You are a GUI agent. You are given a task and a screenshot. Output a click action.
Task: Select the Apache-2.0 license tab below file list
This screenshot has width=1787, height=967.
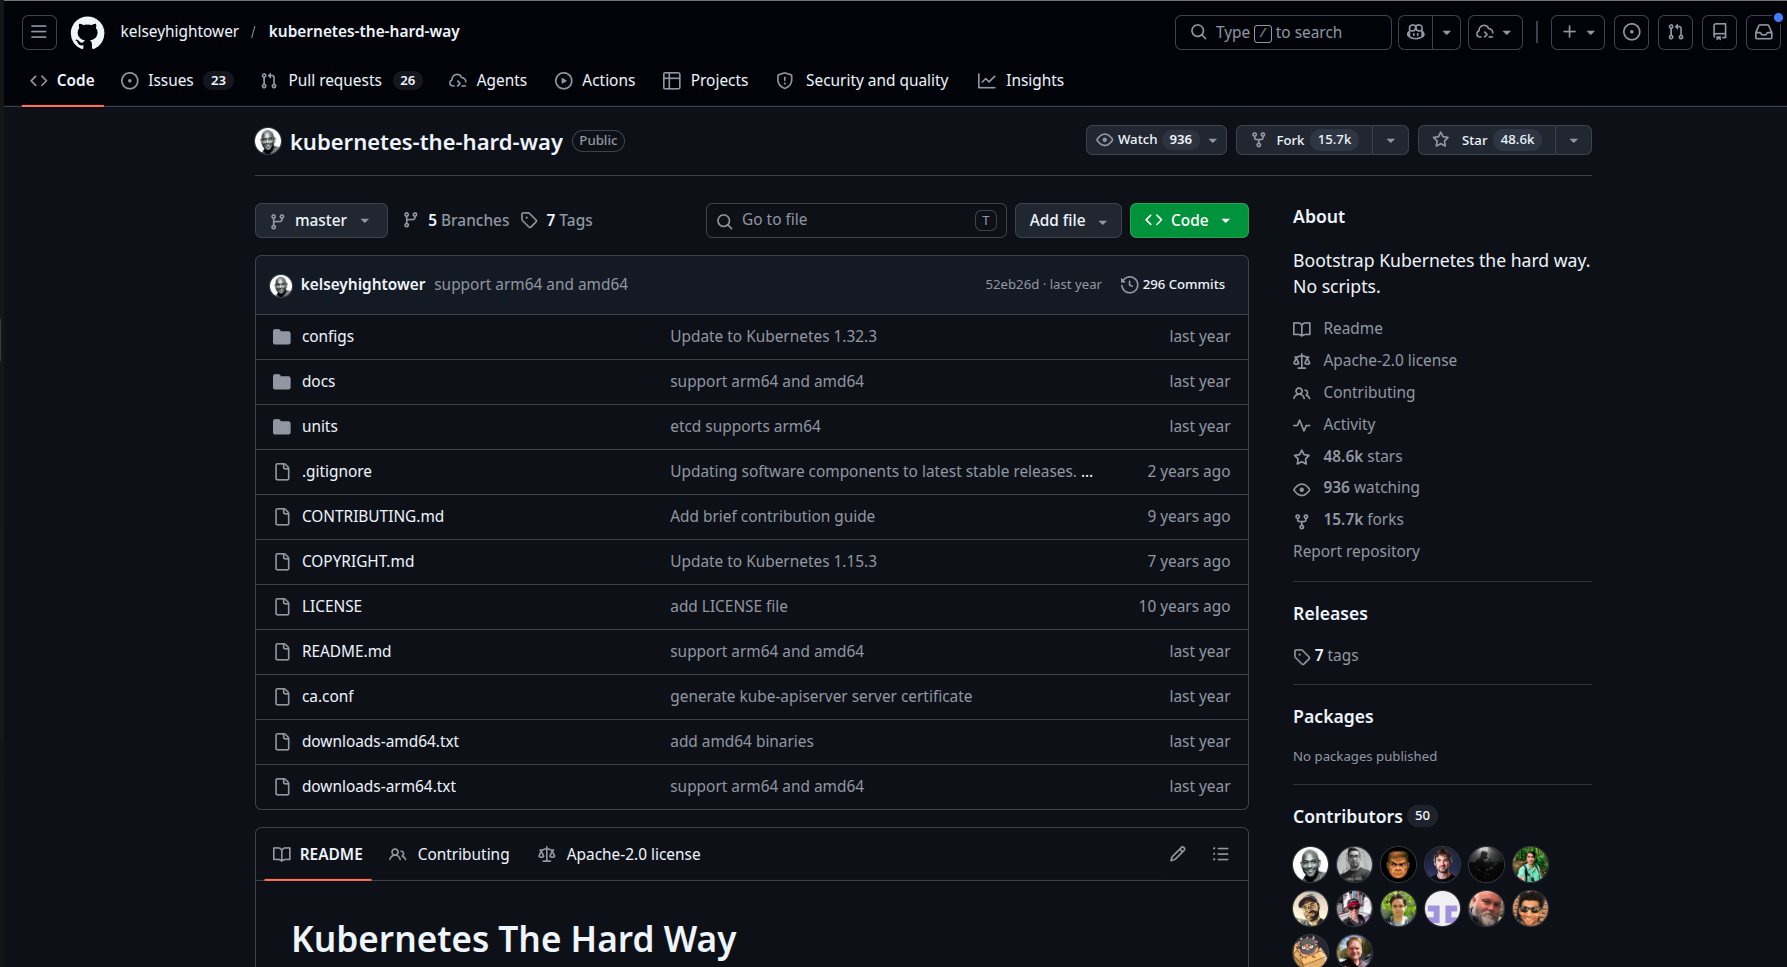pyautogui.click(x=619, y=855)
